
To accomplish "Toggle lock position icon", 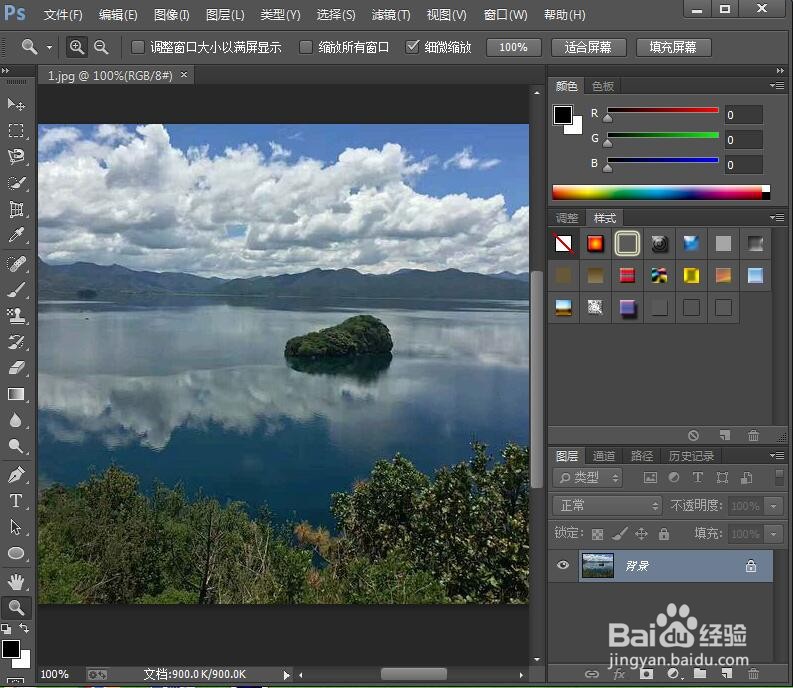I will click(641, 534).
